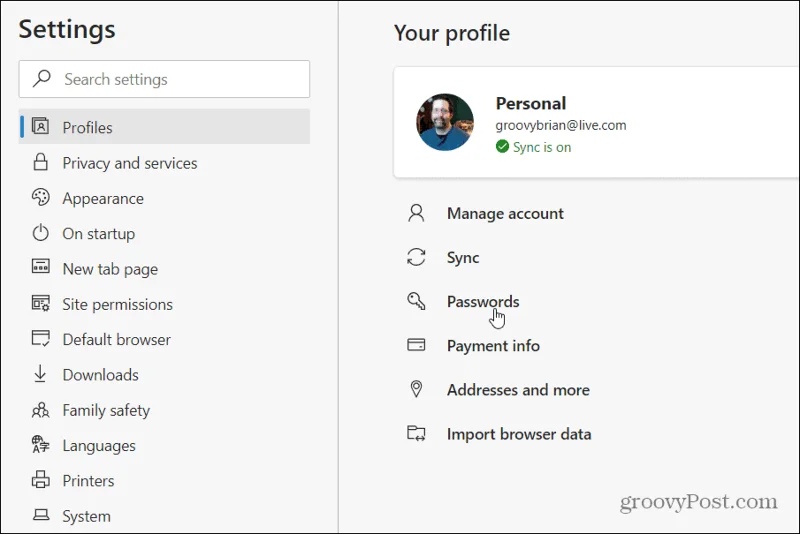Open Site permissions settings
The image size is (800, 534).
coord(164,304)
